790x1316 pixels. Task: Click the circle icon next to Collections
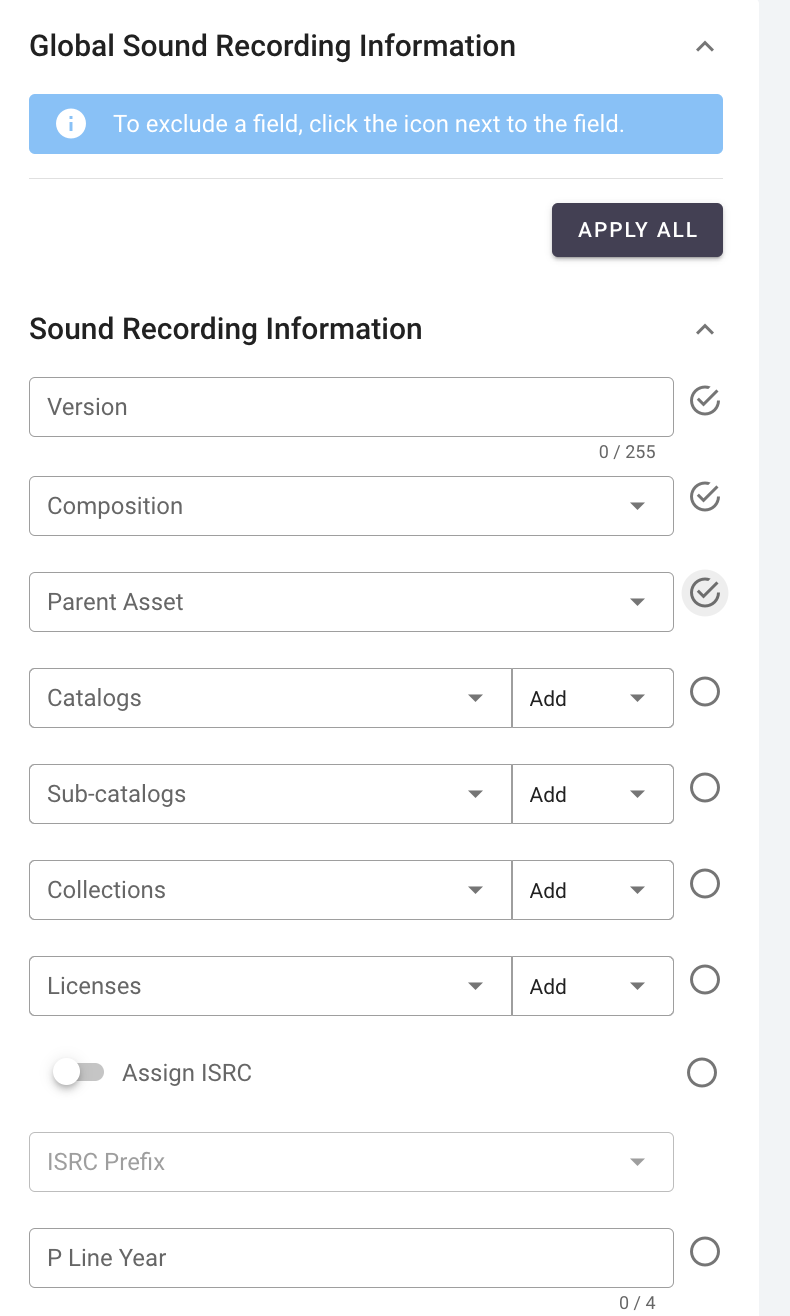[x=705, y=884]
